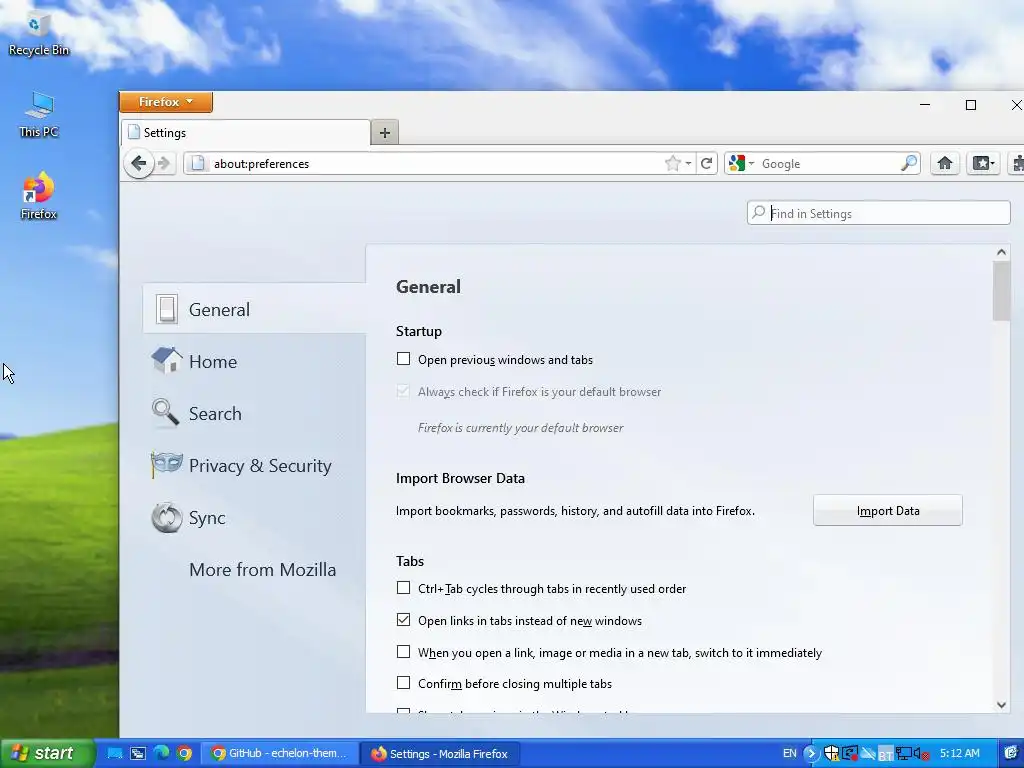Open Privacy & Security settings category
1024x768 pixels.
[x=254, y=466]
